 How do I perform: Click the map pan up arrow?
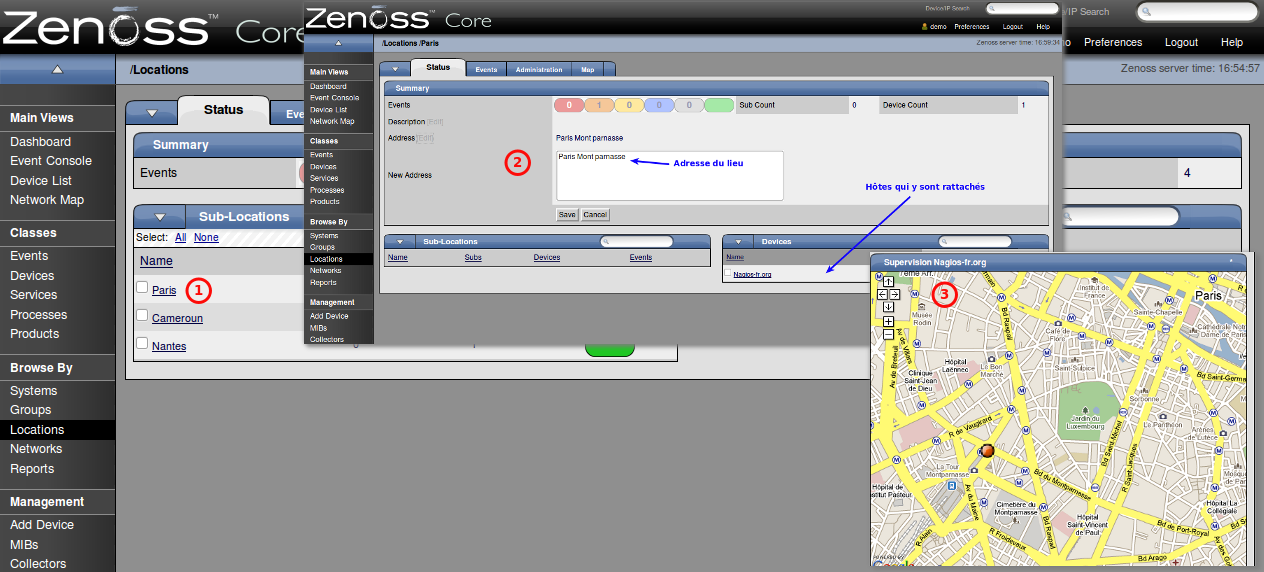888,282
